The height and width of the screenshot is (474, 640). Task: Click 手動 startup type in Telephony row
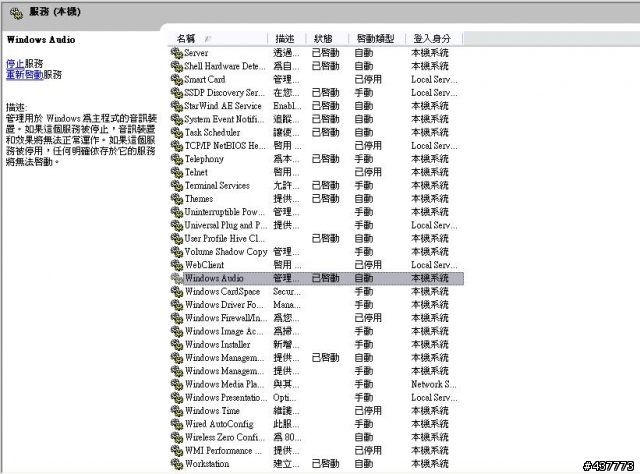pos(364,159)
